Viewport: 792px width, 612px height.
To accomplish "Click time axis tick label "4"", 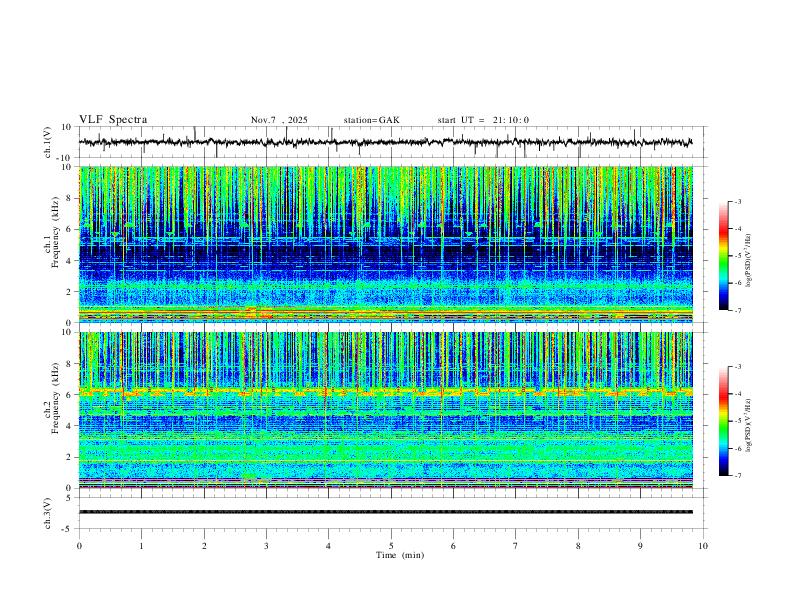I will pos(328,546).
